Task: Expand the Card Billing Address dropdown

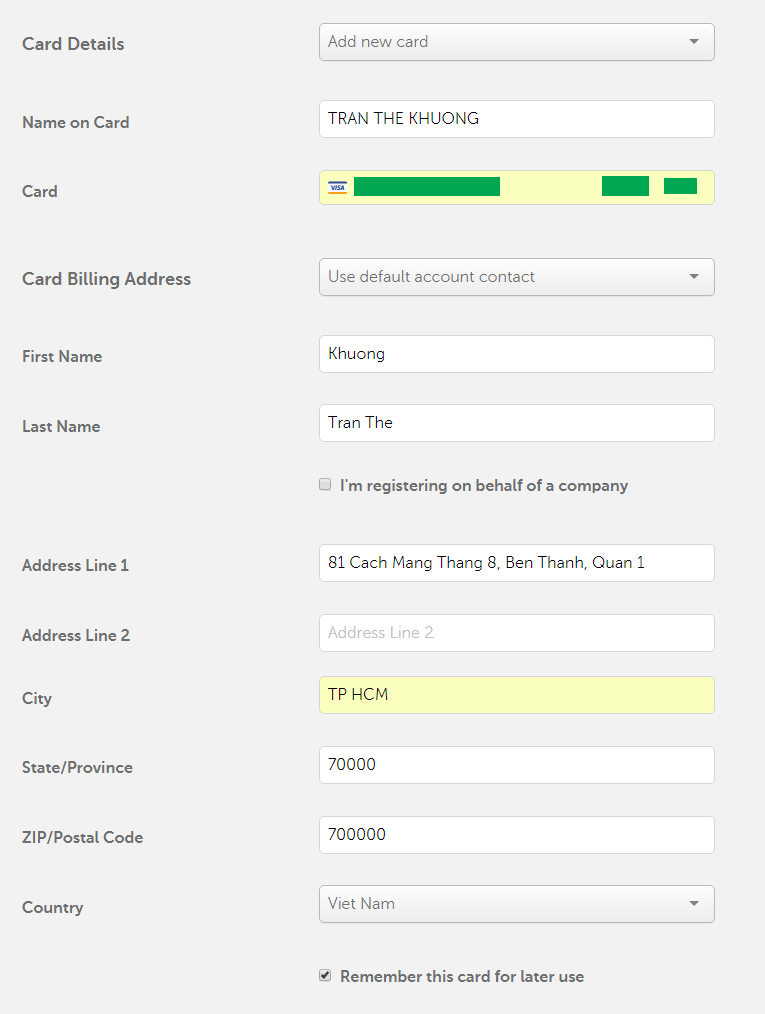Action: 517,277
